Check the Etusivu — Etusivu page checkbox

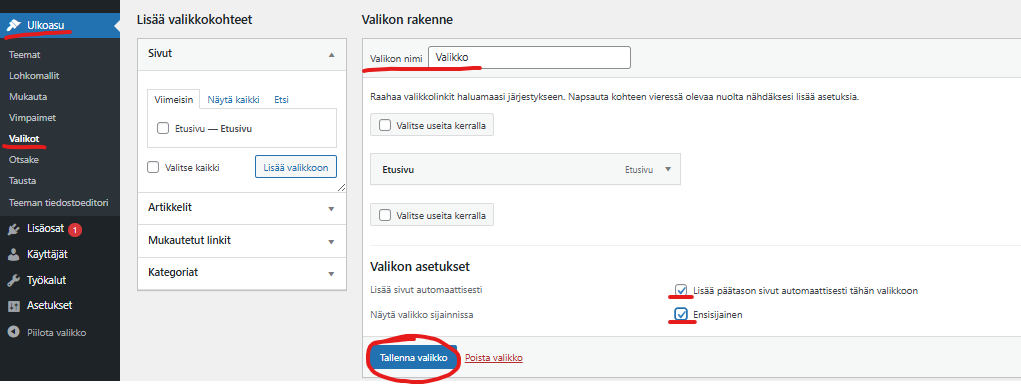[163, 128]
